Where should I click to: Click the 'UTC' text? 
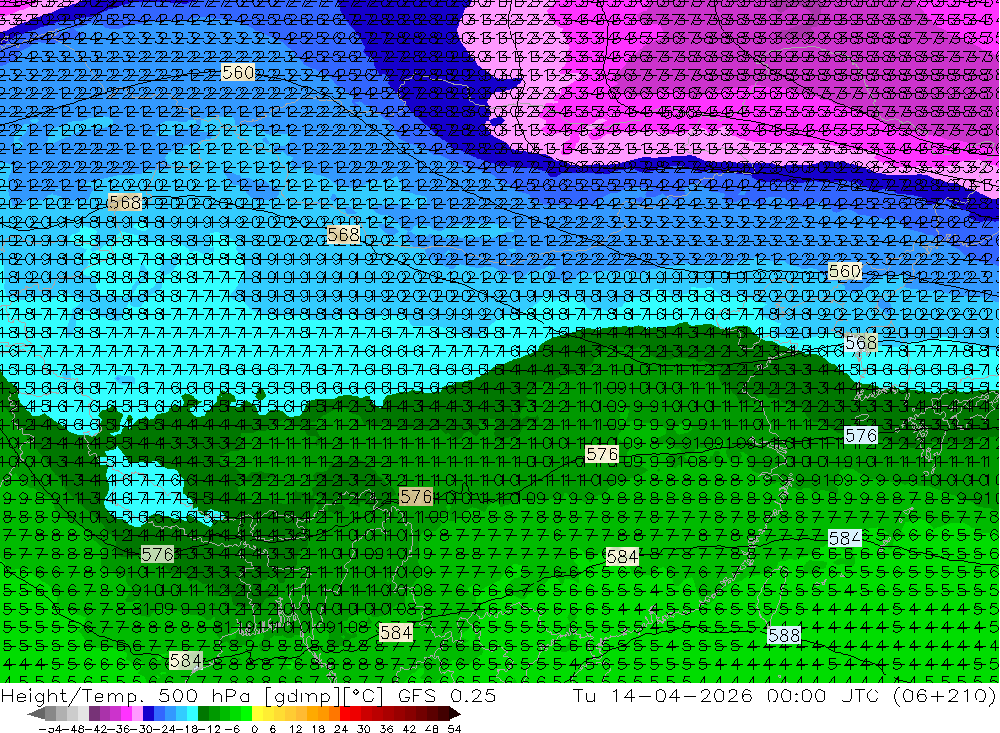pyautogui.click(x=862, y=695)
